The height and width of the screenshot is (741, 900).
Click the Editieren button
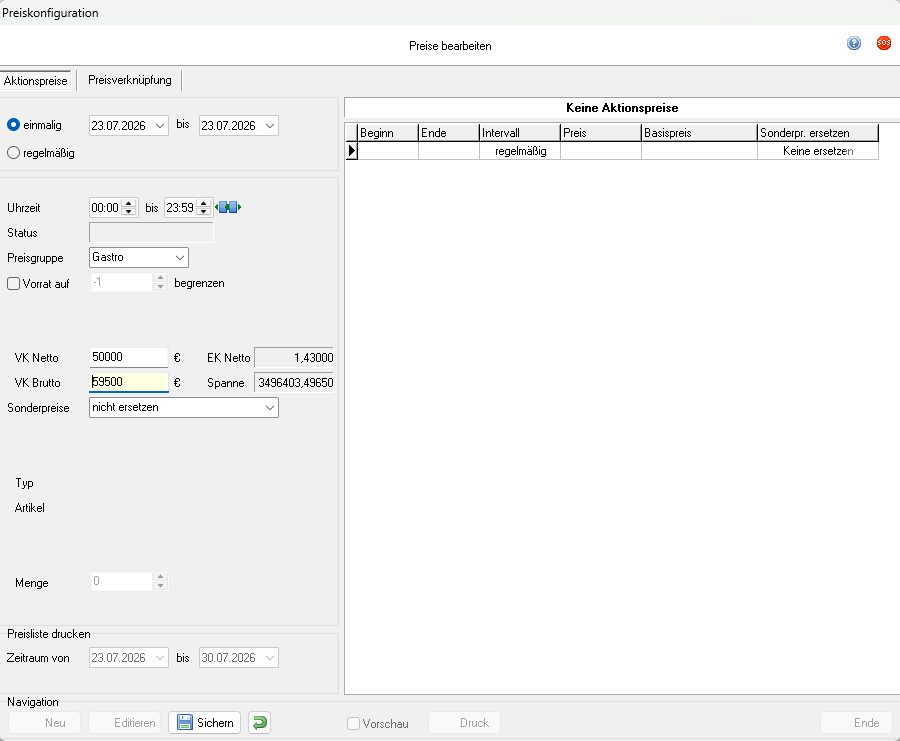125,723
